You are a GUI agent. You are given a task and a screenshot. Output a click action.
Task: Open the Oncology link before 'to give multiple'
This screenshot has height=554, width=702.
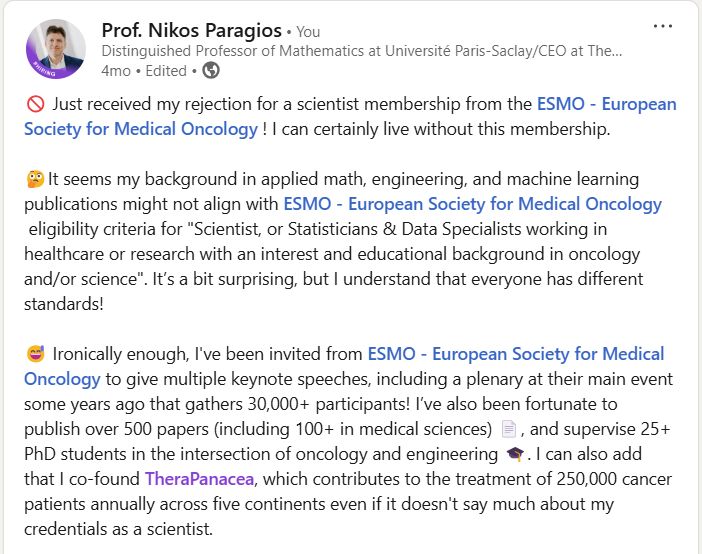click(62, 379)
